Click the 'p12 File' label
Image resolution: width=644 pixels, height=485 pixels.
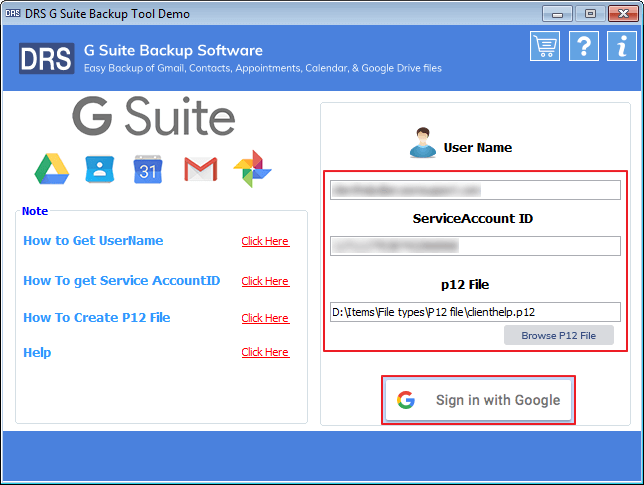click(x=465, y=285)
